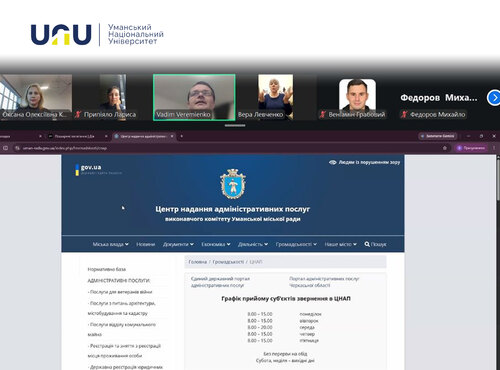Expand the Документи dropdown menu

pos(178,244)
